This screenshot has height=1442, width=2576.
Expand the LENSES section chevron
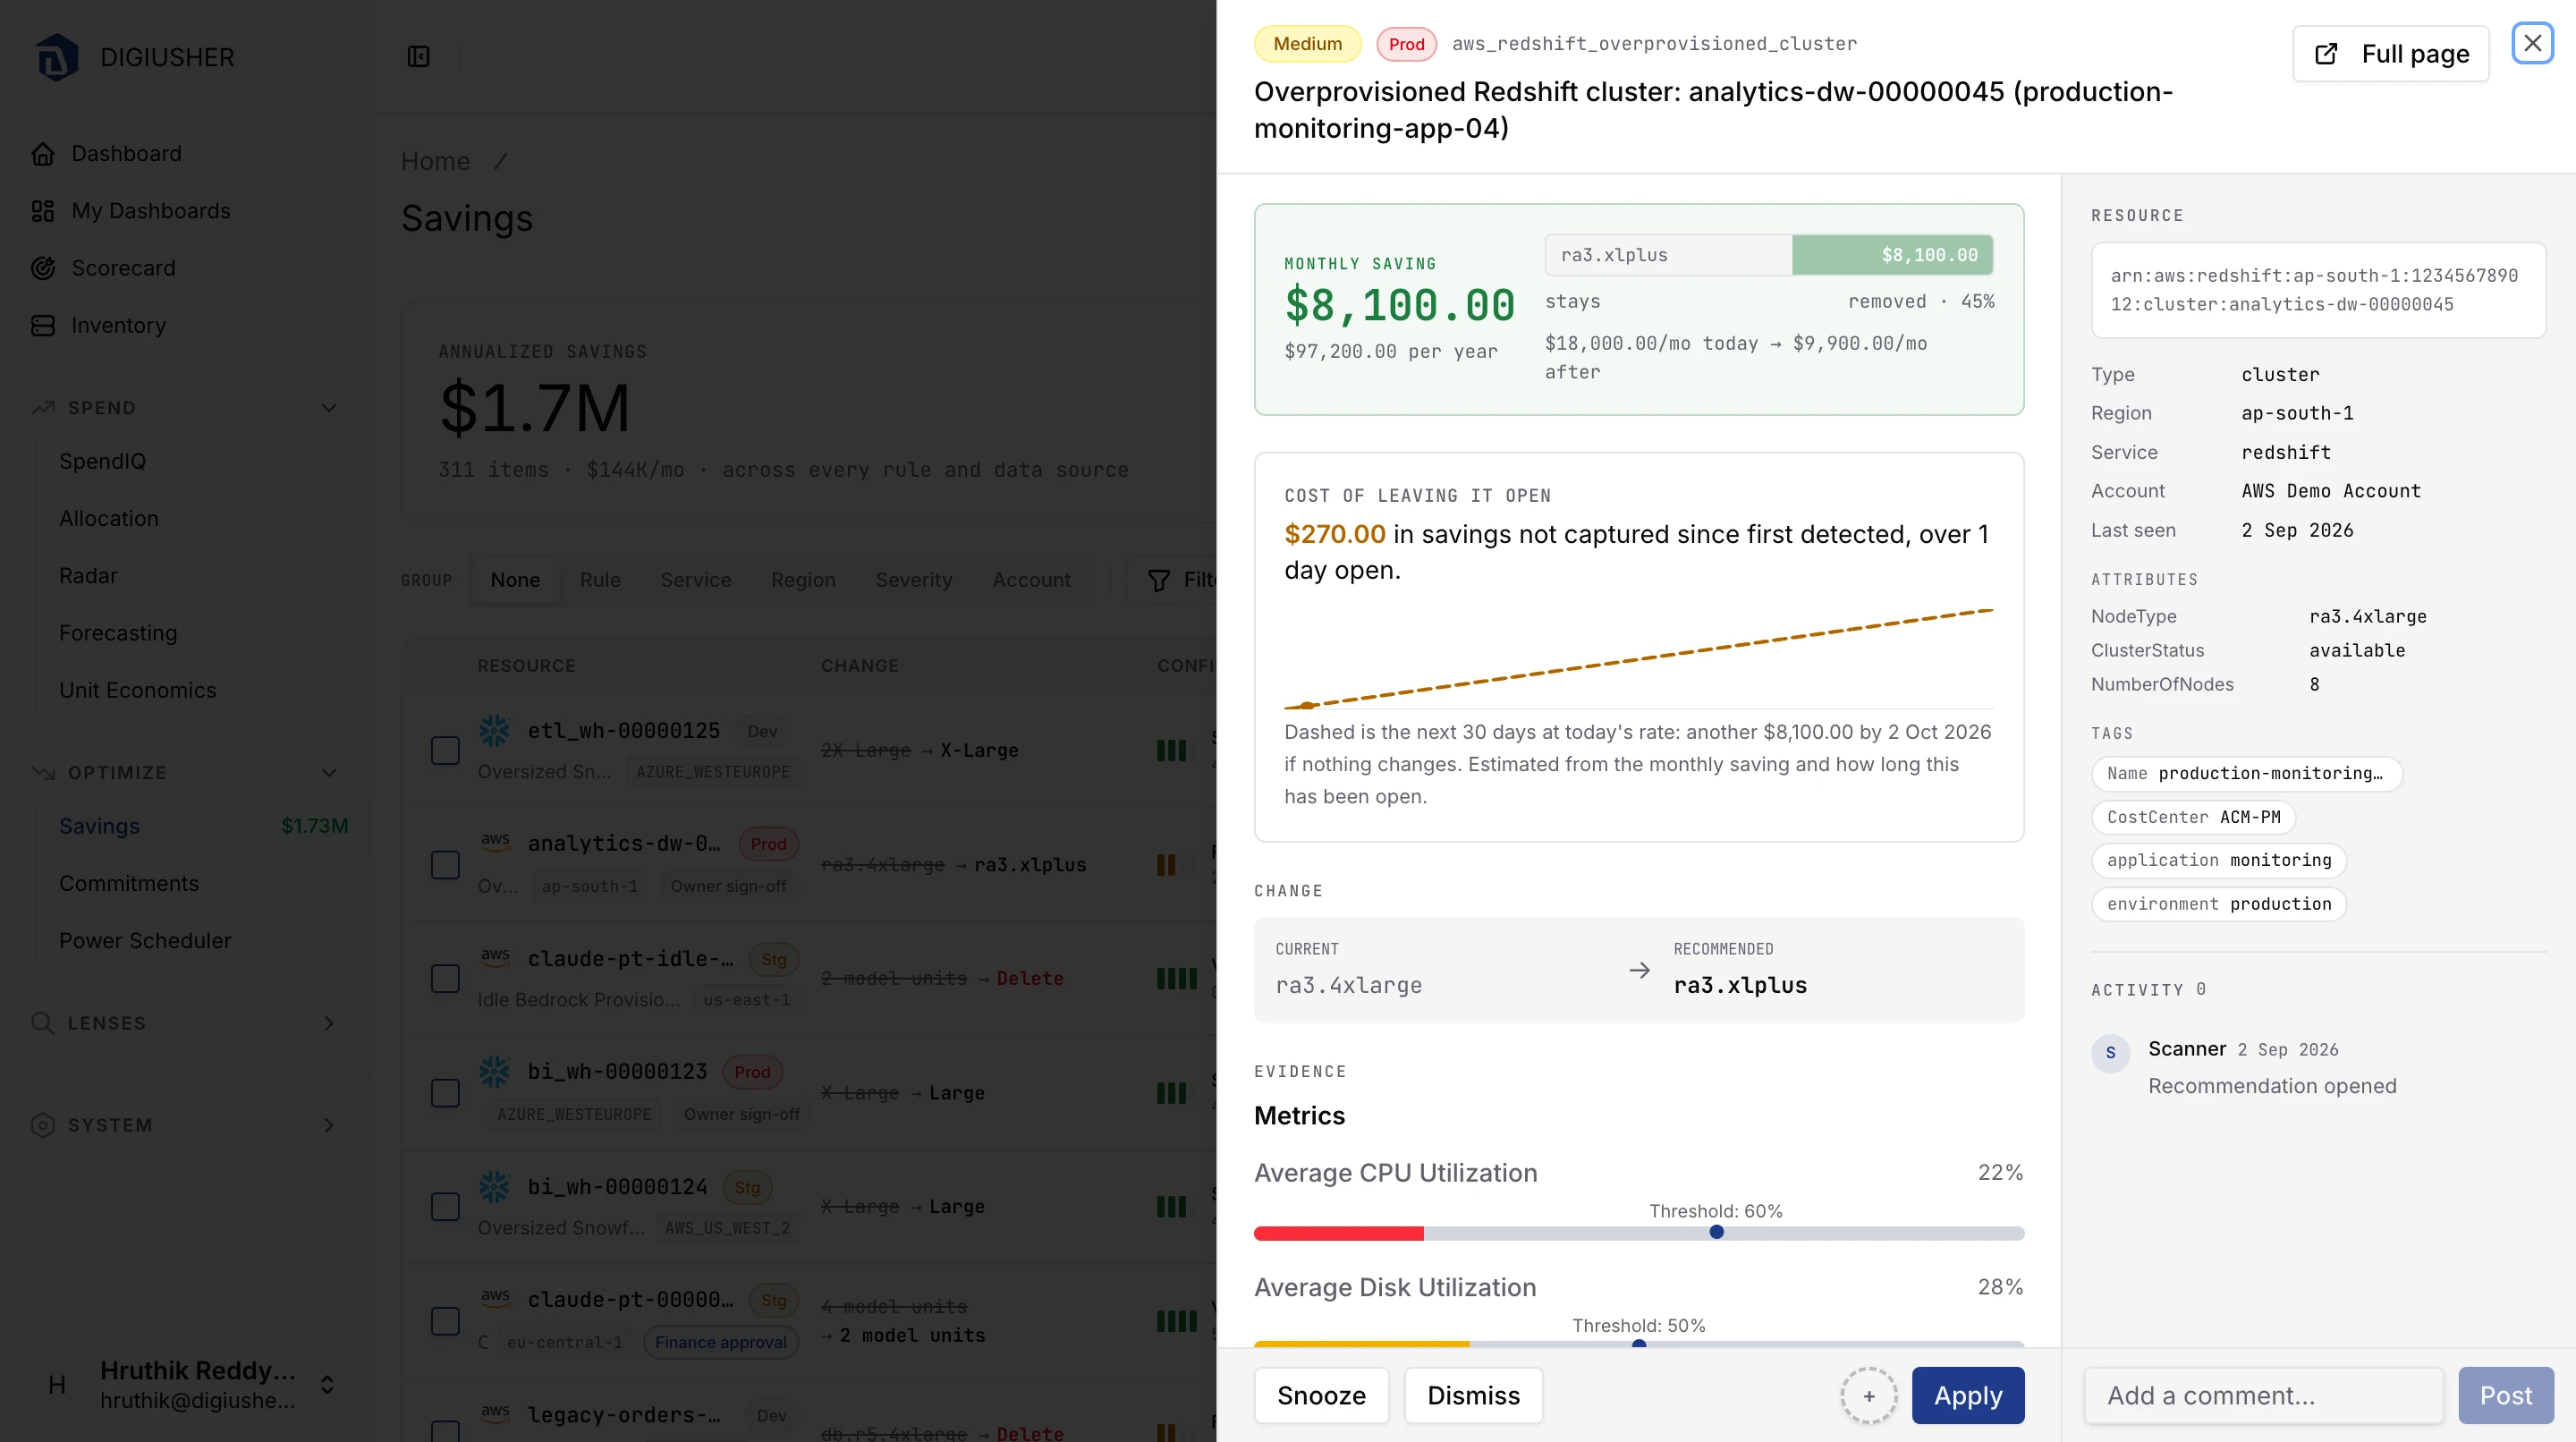(329, 1023)
